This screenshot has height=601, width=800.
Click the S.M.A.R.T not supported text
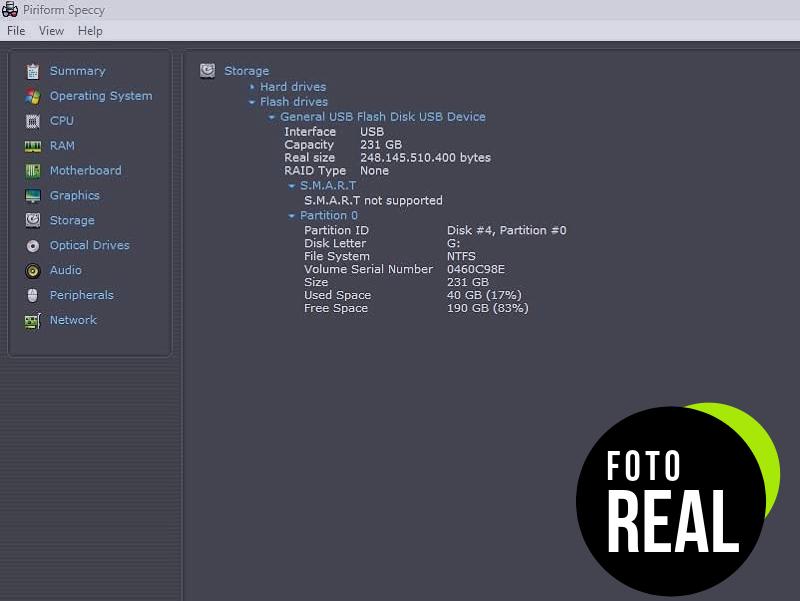click(373, 201)
